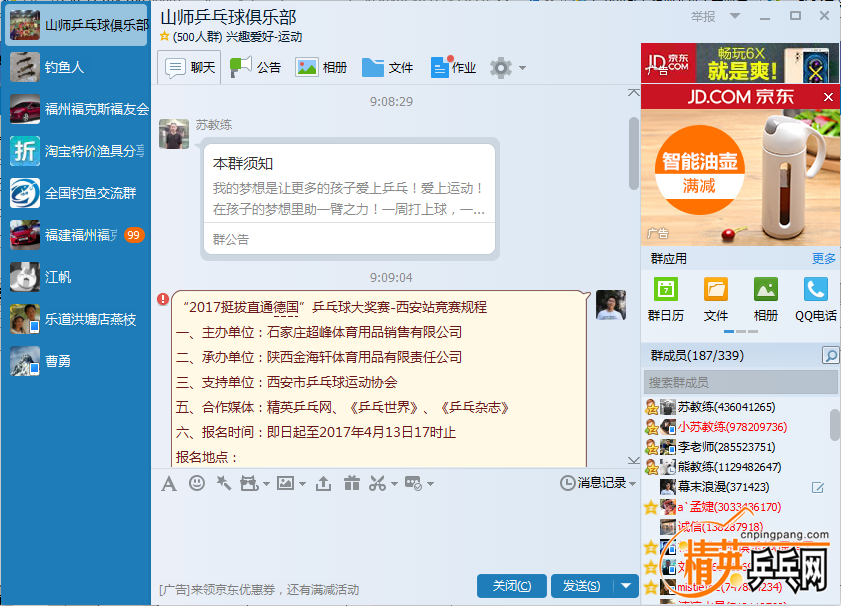The image size is (841, 606).
Task: Click the window shake icon
Action: click(248, 483)
